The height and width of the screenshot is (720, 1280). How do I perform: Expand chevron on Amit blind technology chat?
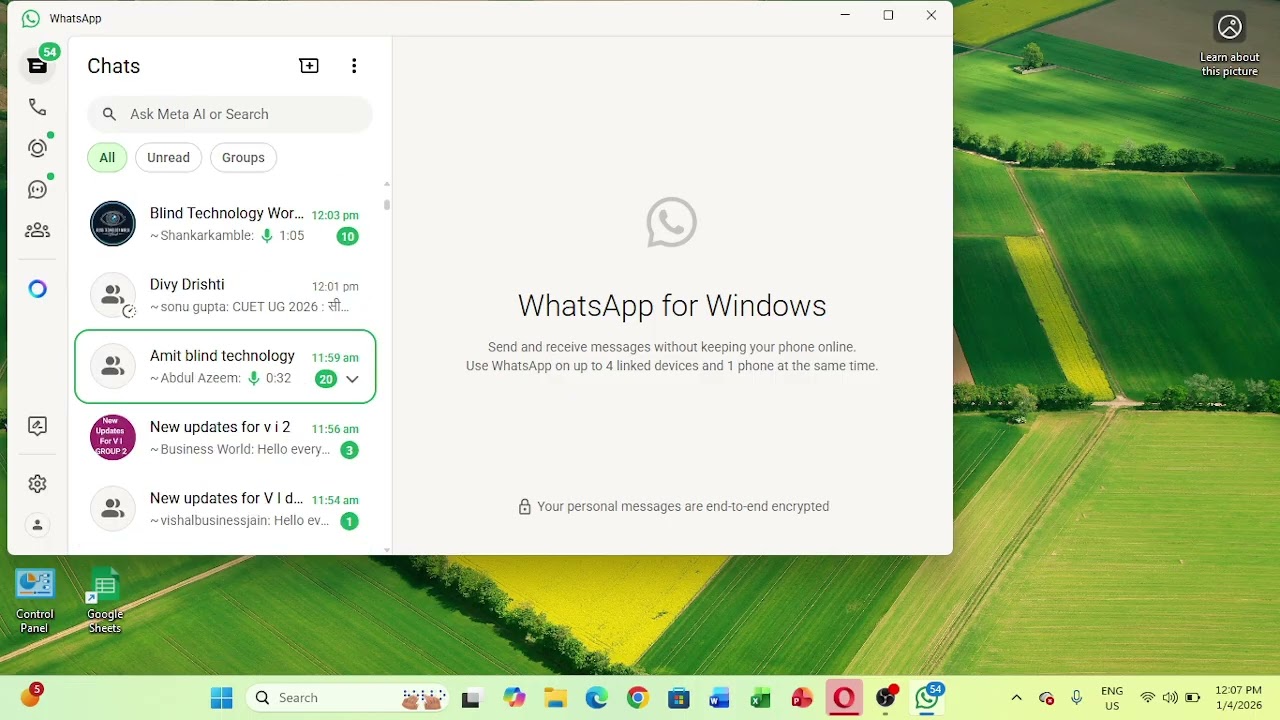(352, 379)
